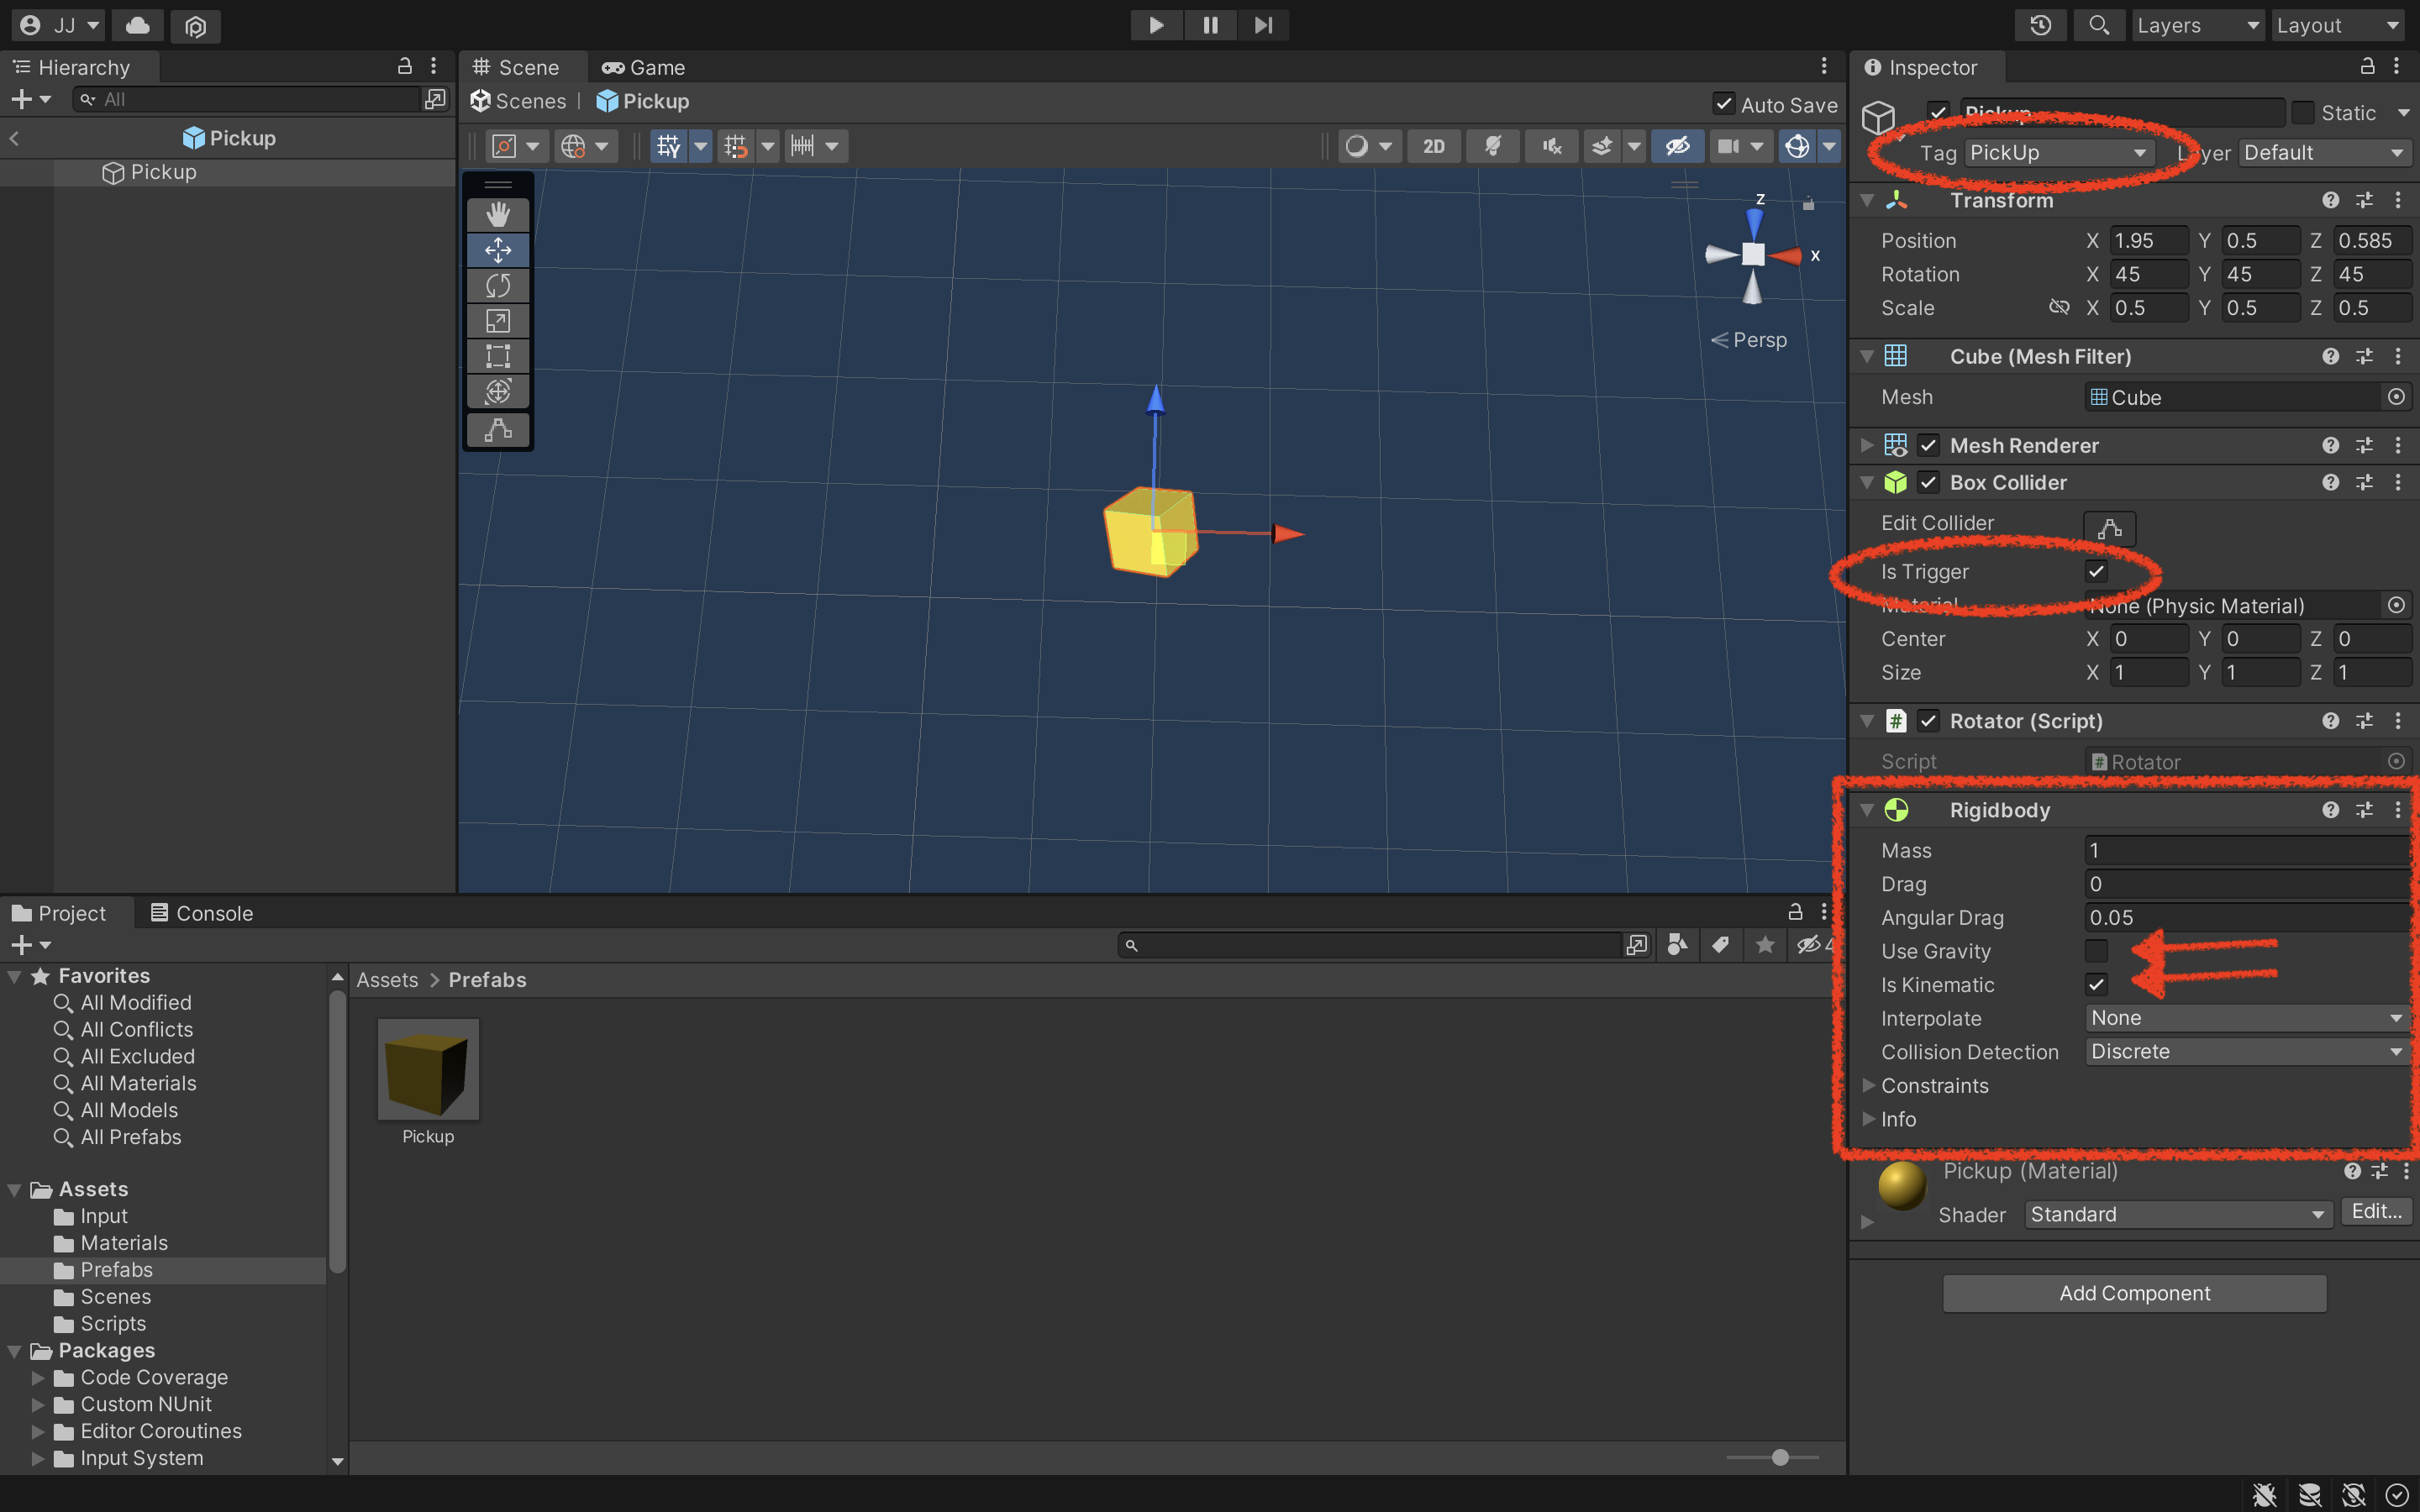
Task: Toggle the Is Trigger checkbox
Action: [x=2096, y=572]
